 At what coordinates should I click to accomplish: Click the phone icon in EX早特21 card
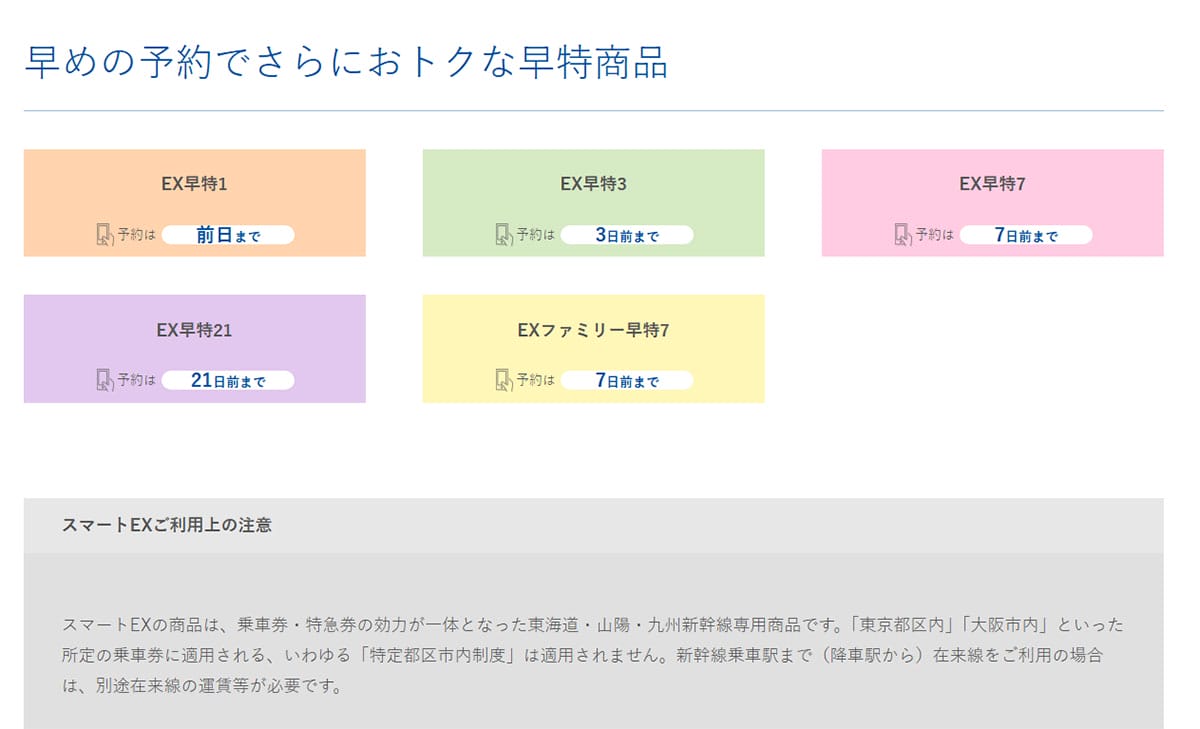[x=104, y=380]
